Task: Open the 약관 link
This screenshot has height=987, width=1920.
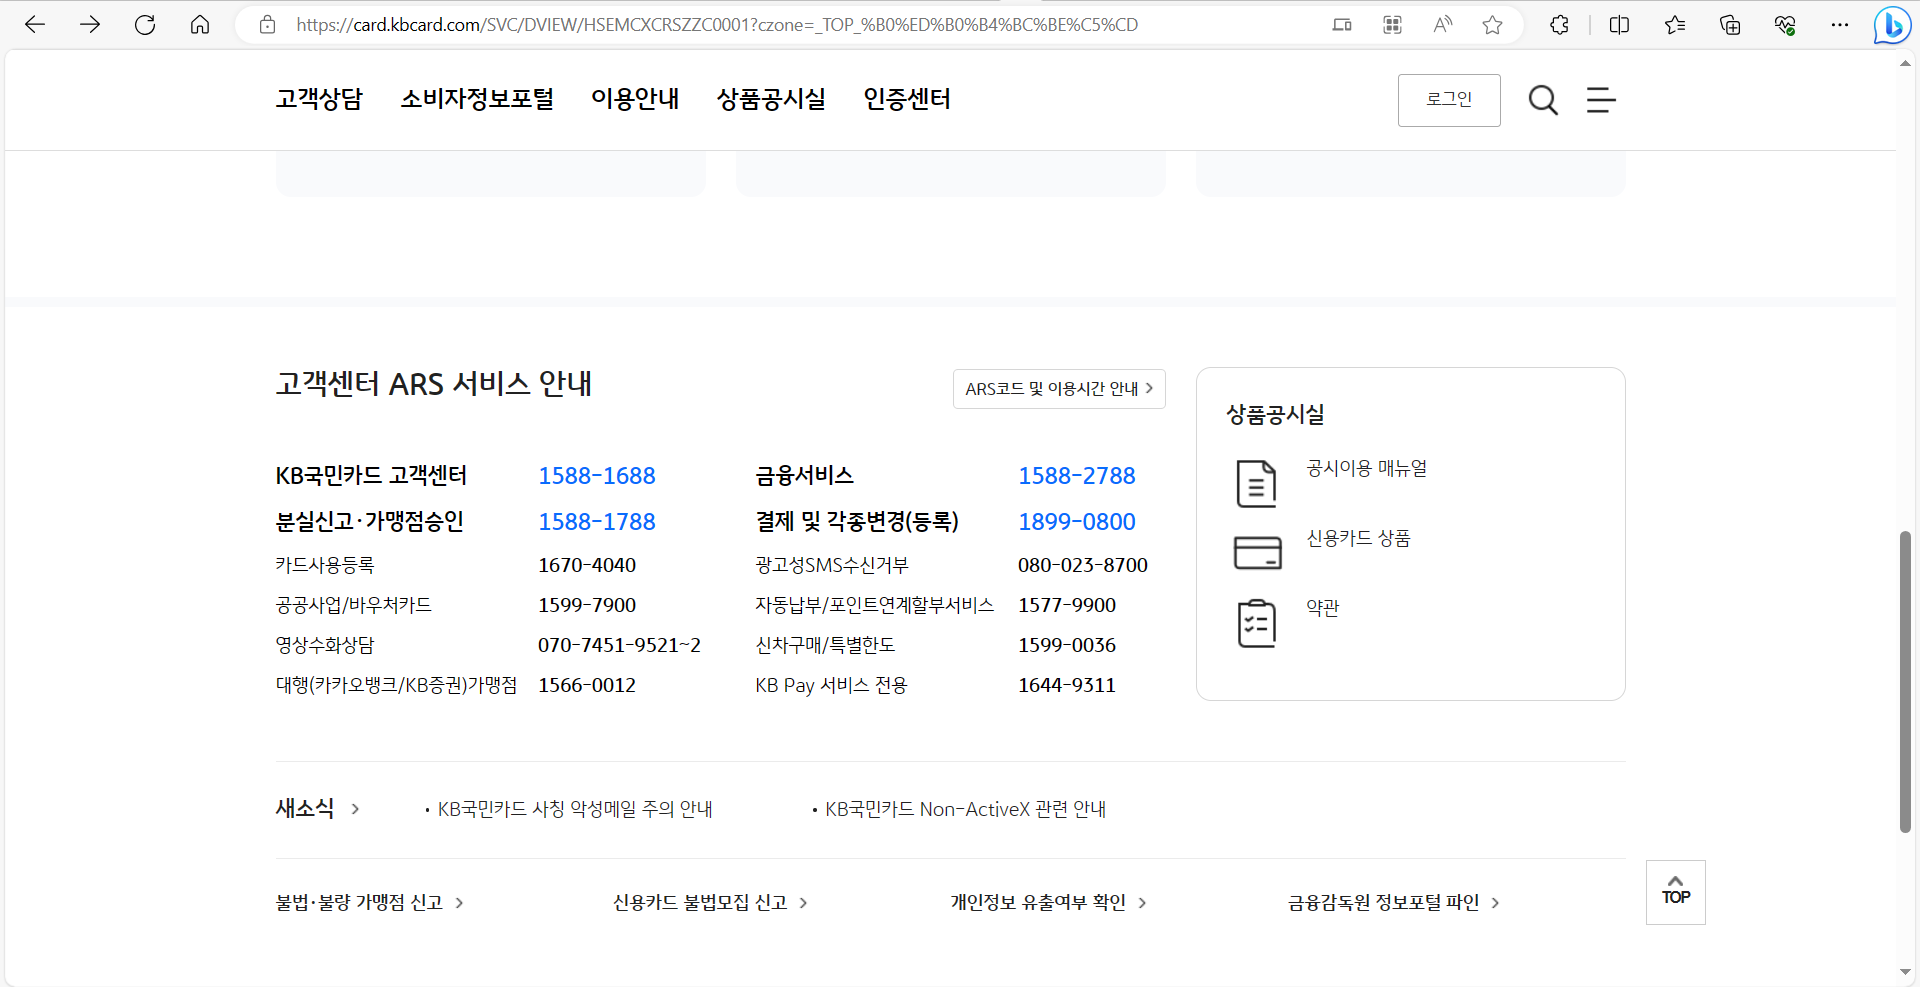Action: (x=1322, y=607)
